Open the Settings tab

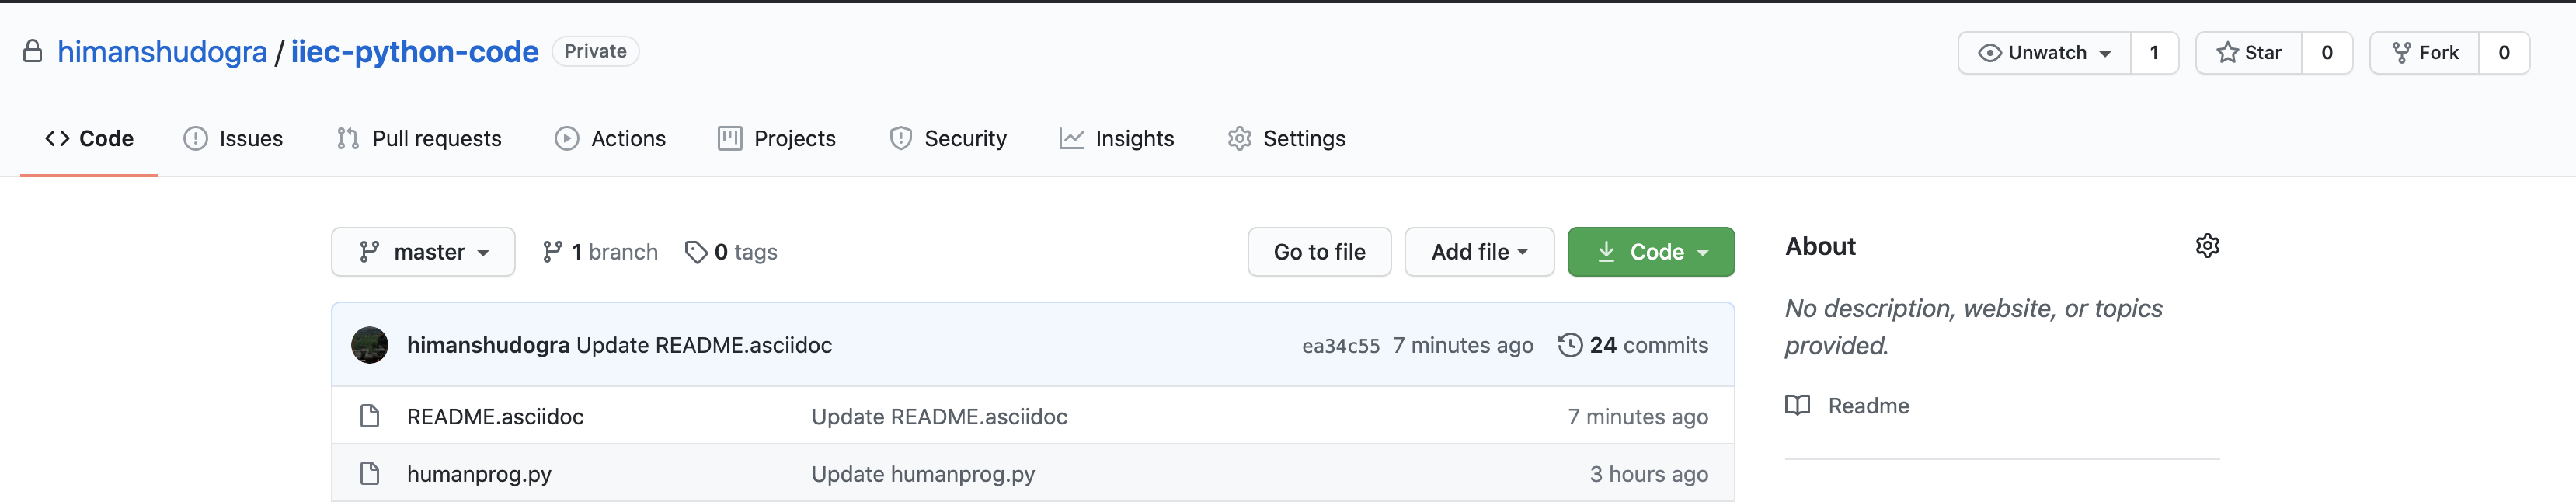click(1286, 139)
